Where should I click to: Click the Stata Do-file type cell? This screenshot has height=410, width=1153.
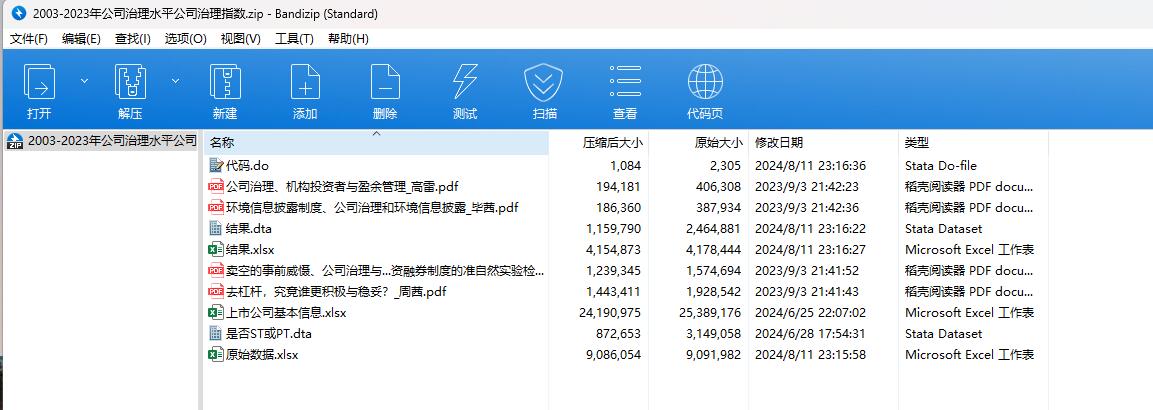[940, 165]
